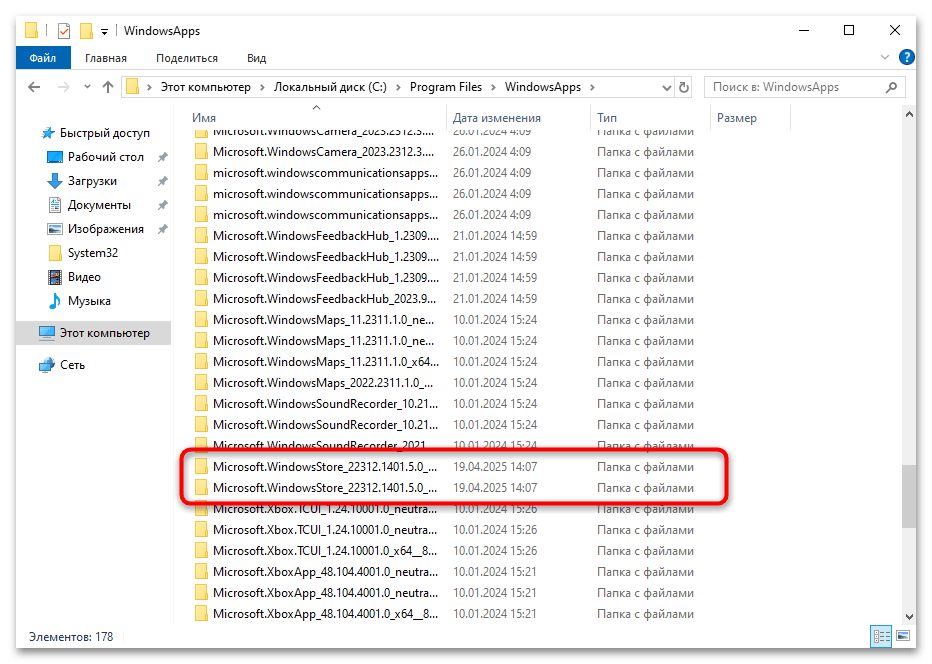Expand address bar history dropdown
Viewport: 932px width, 664px height.
pos(666,87)
